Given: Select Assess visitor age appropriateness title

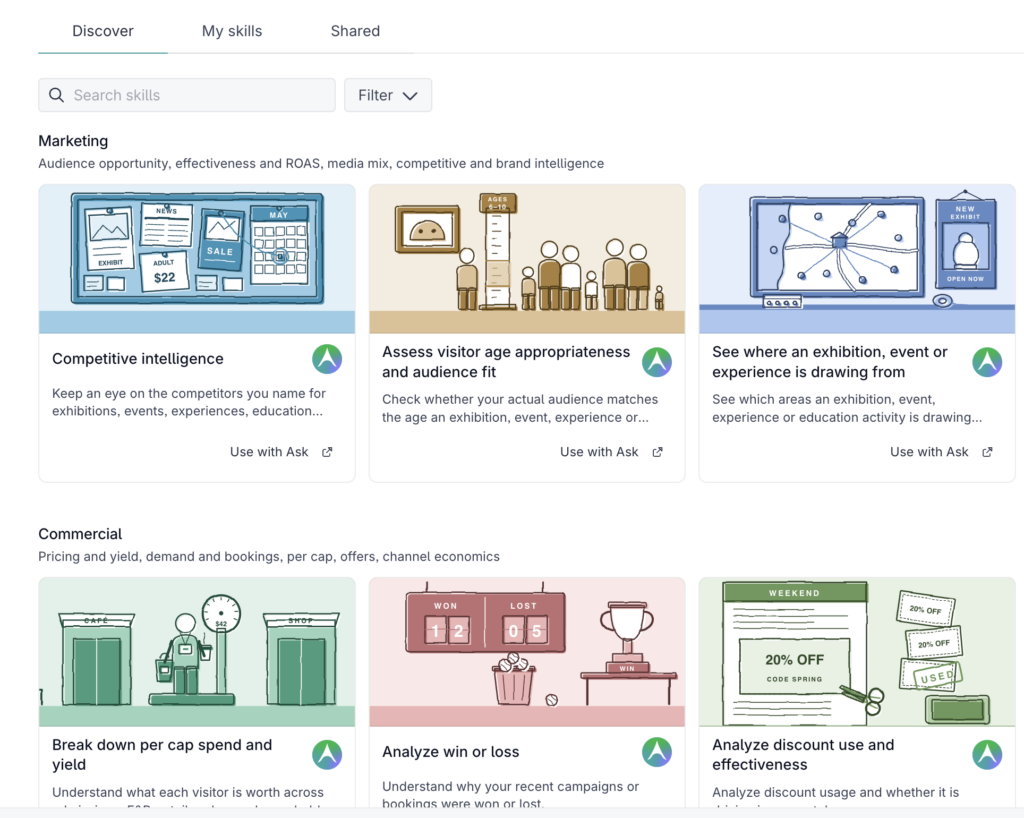Looking at the screenshot, I should pos(506,362).
